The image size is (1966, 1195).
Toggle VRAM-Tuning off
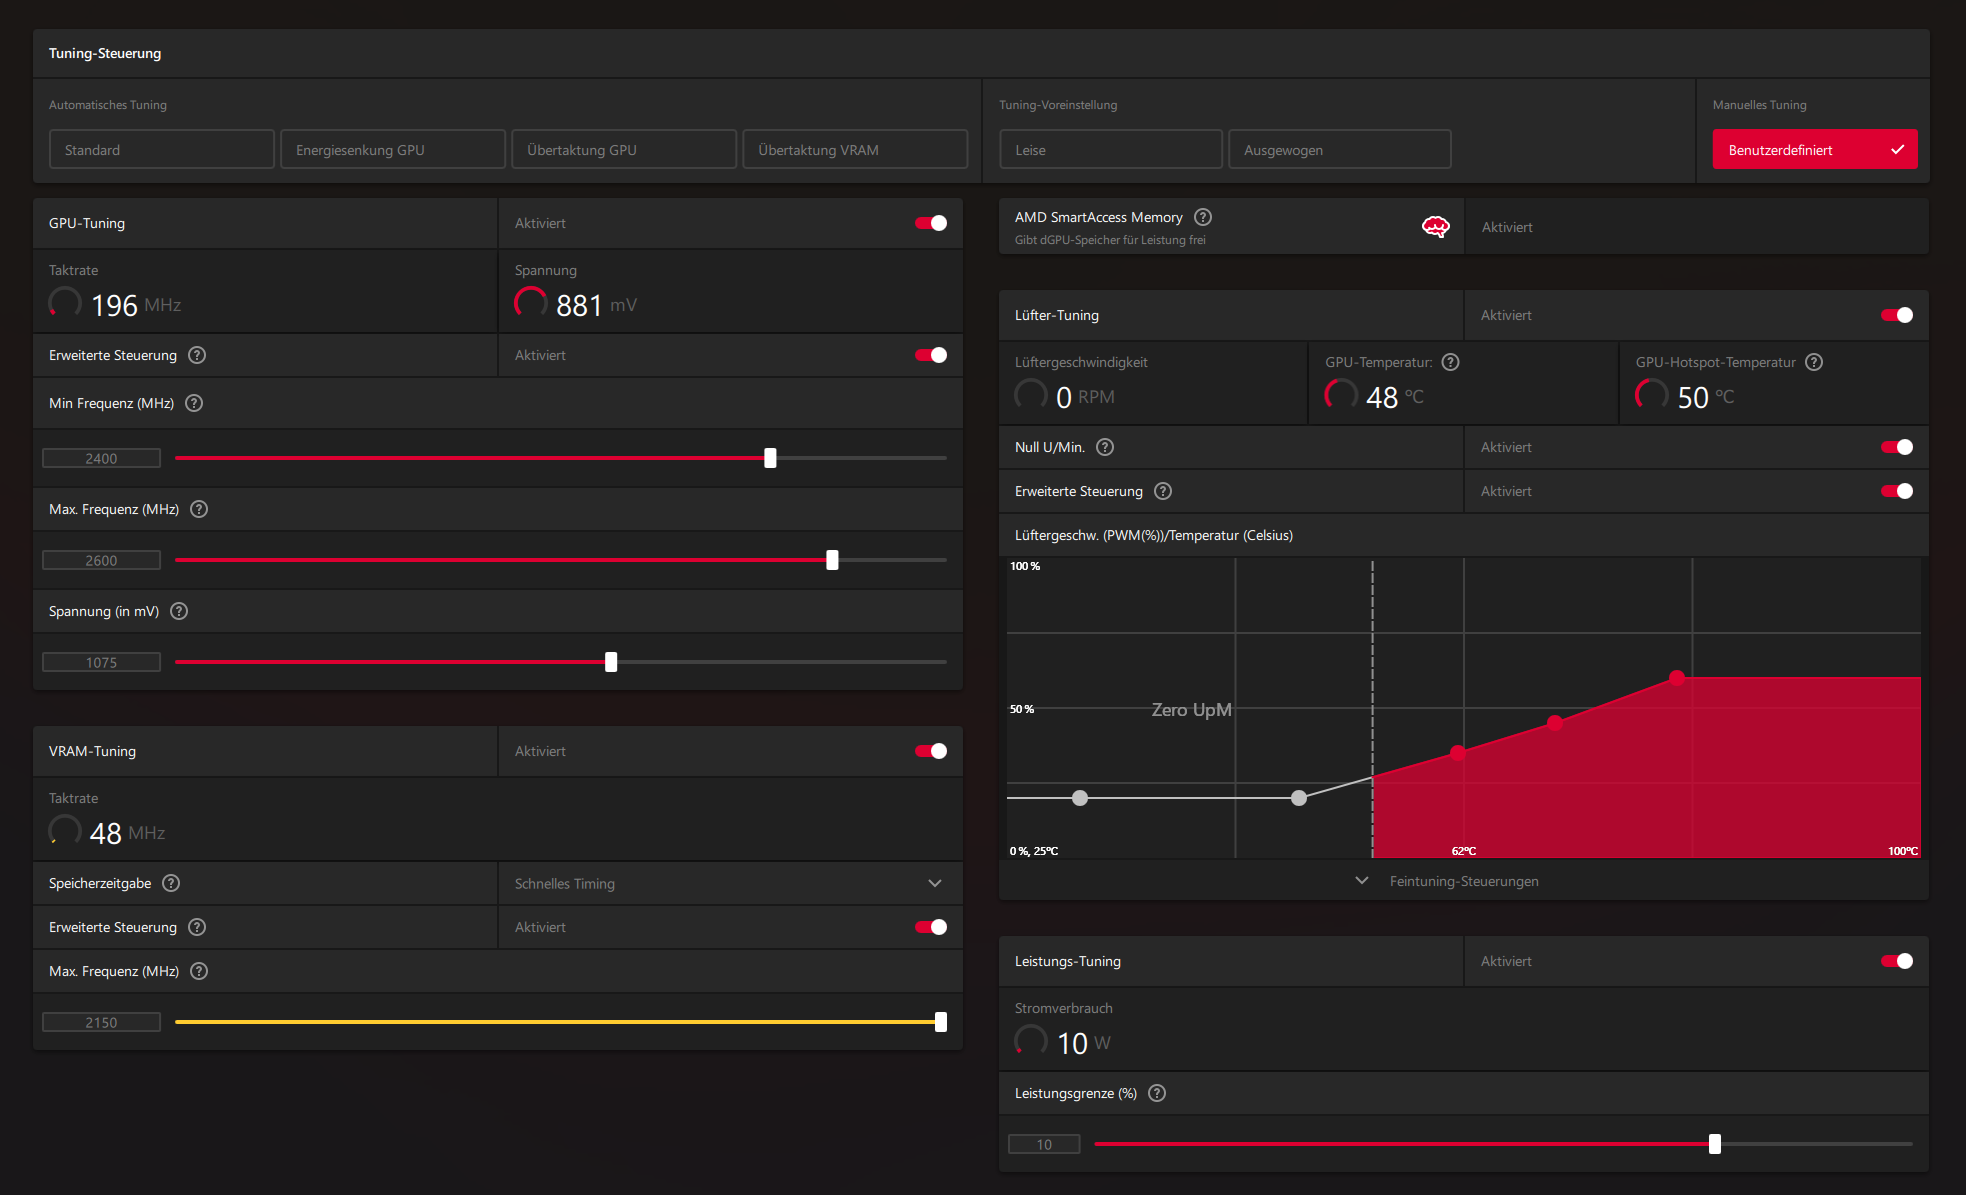coord(930,751)
